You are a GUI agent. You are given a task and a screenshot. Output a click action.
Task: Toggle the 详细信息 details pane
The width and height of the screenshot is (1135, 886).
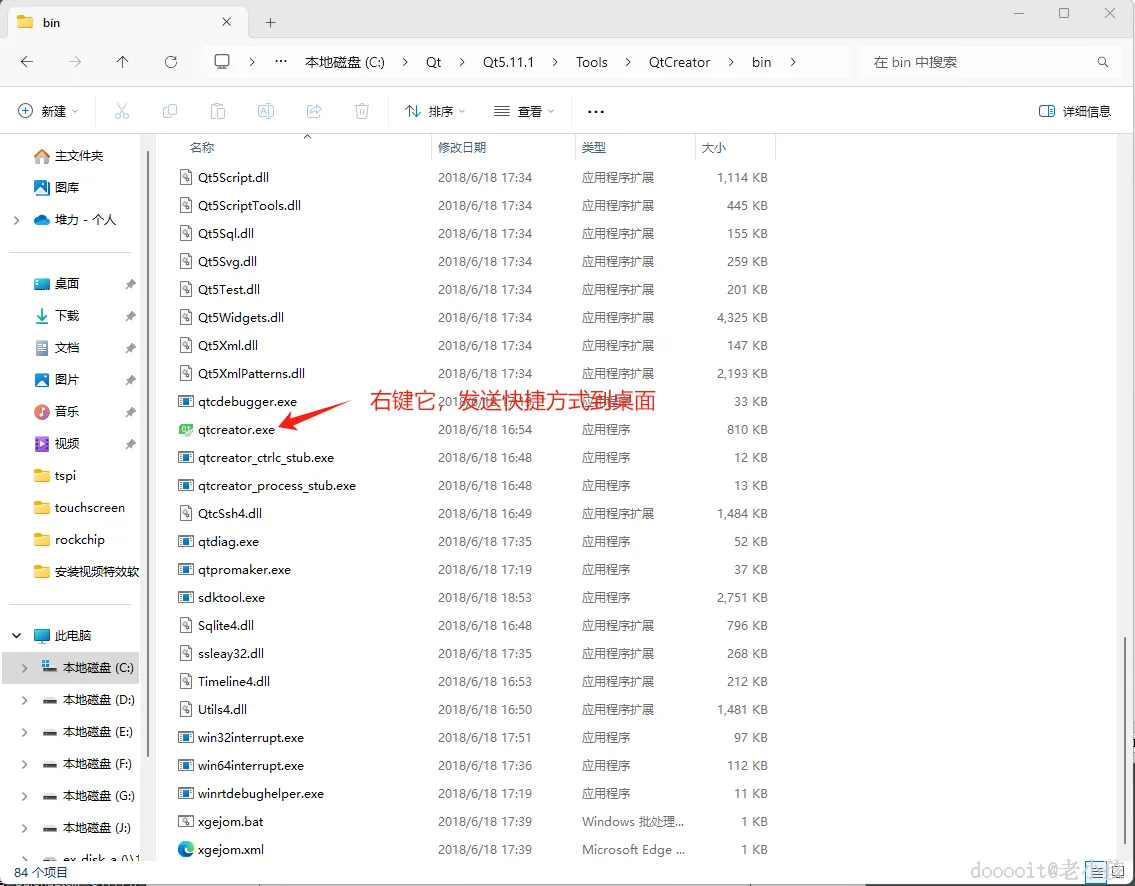[1075, 111]
